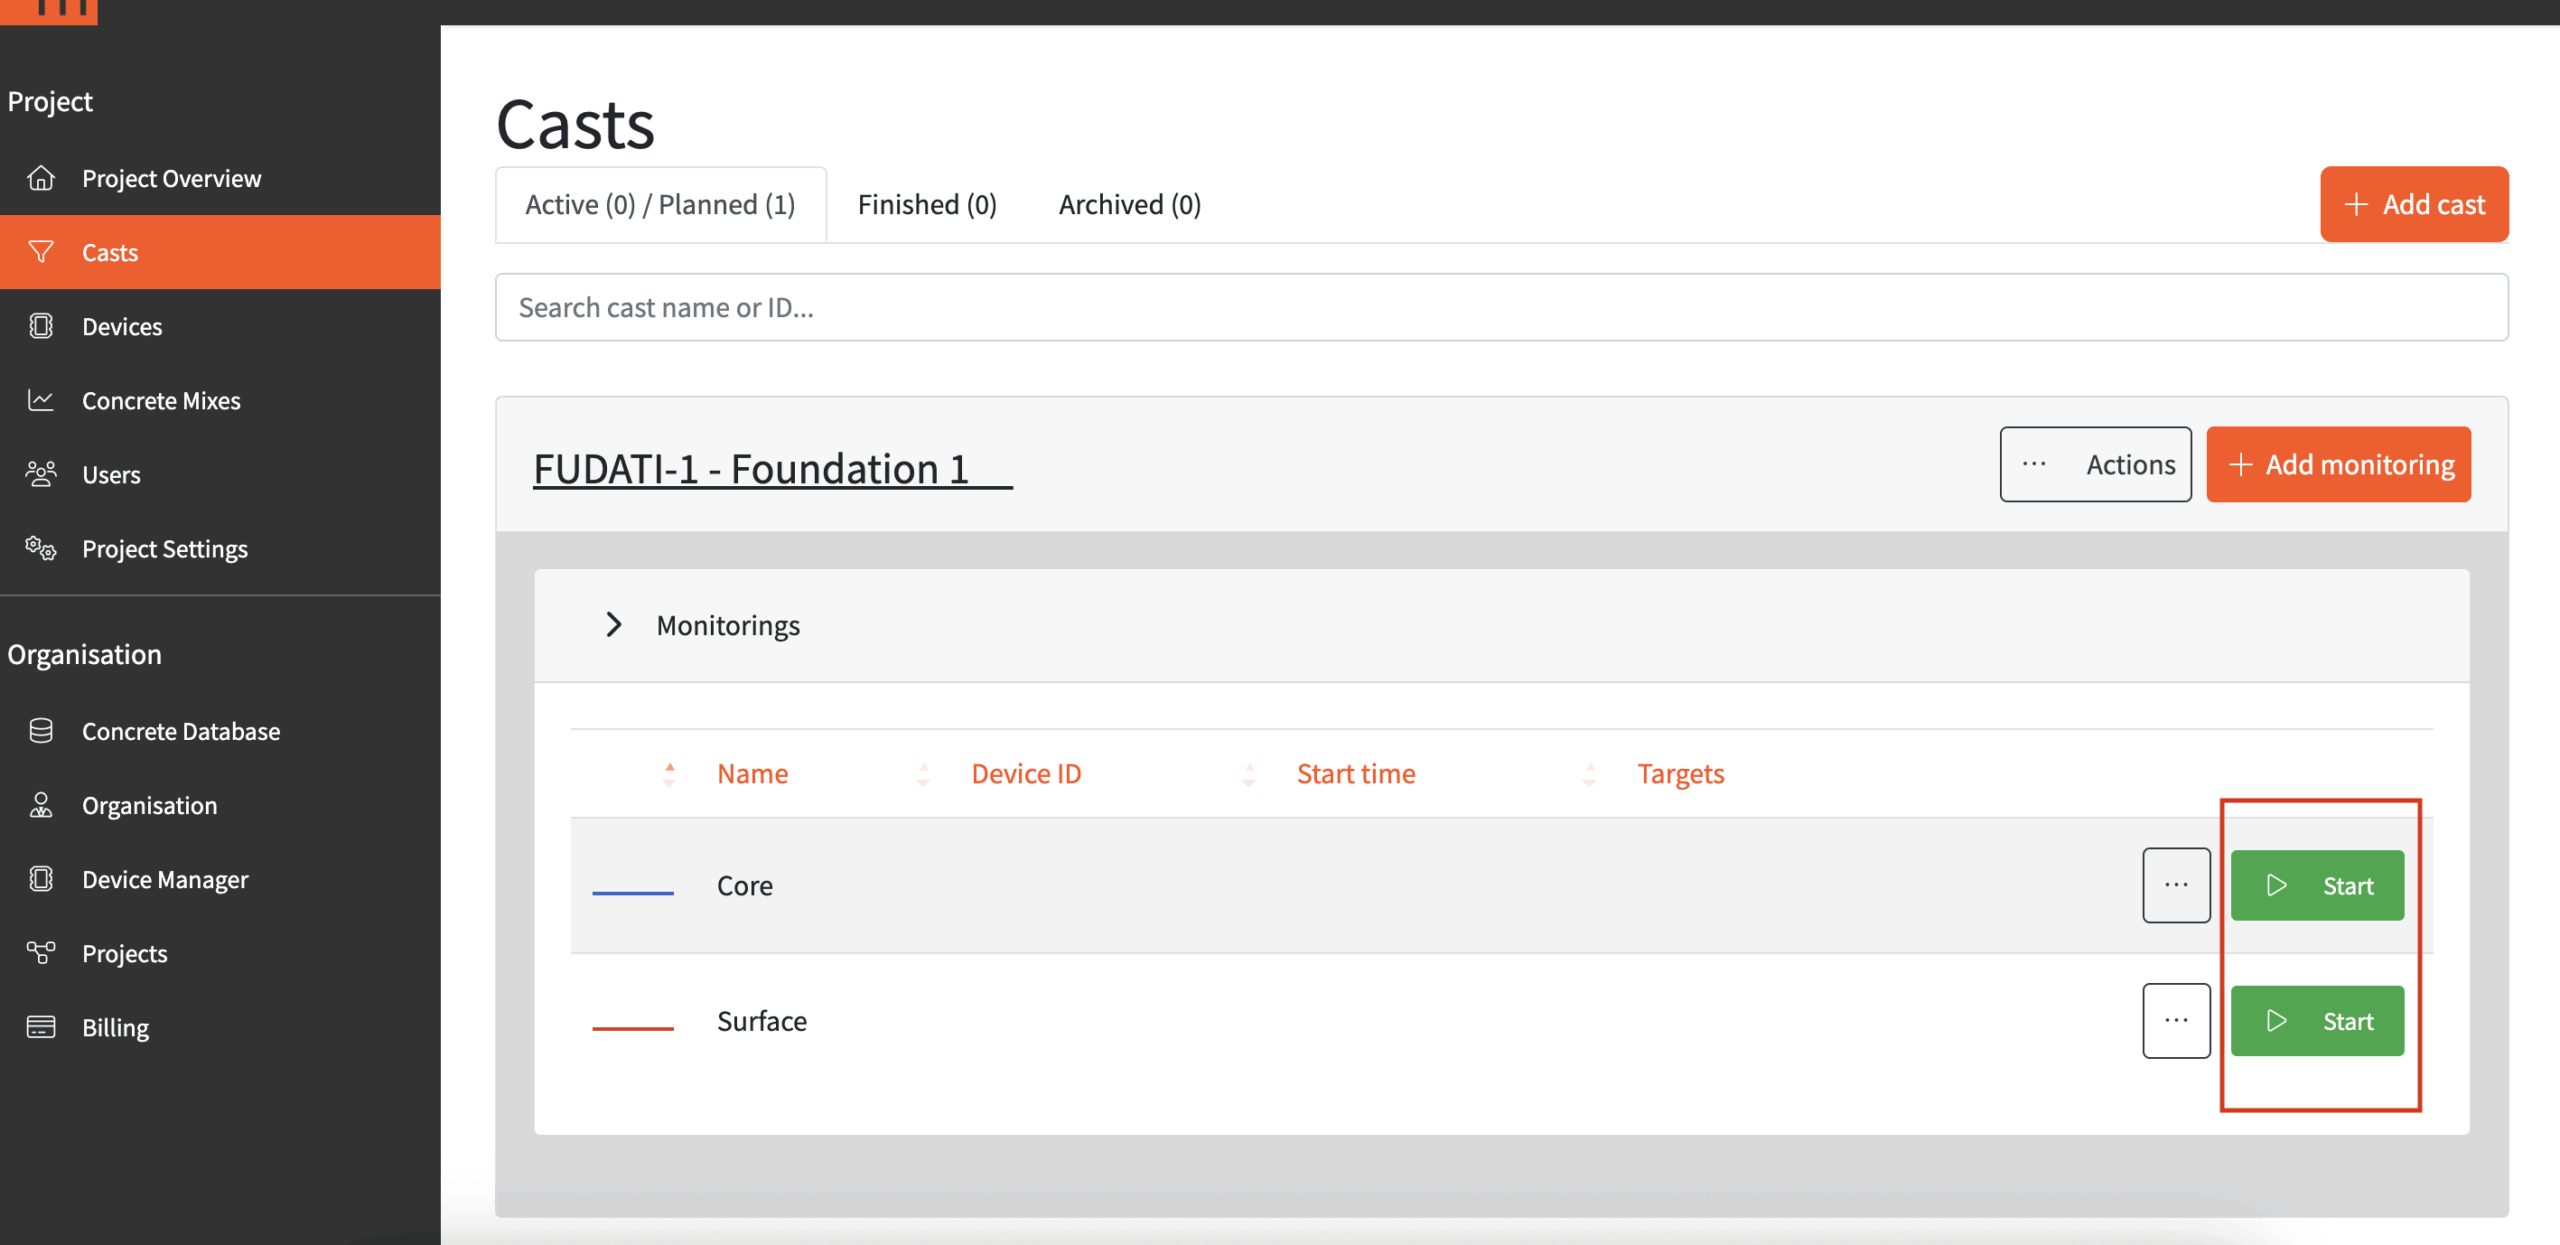Switch to the Finished (0) tab
This screenshot has width=2560, height=1245.
point(927,205)
